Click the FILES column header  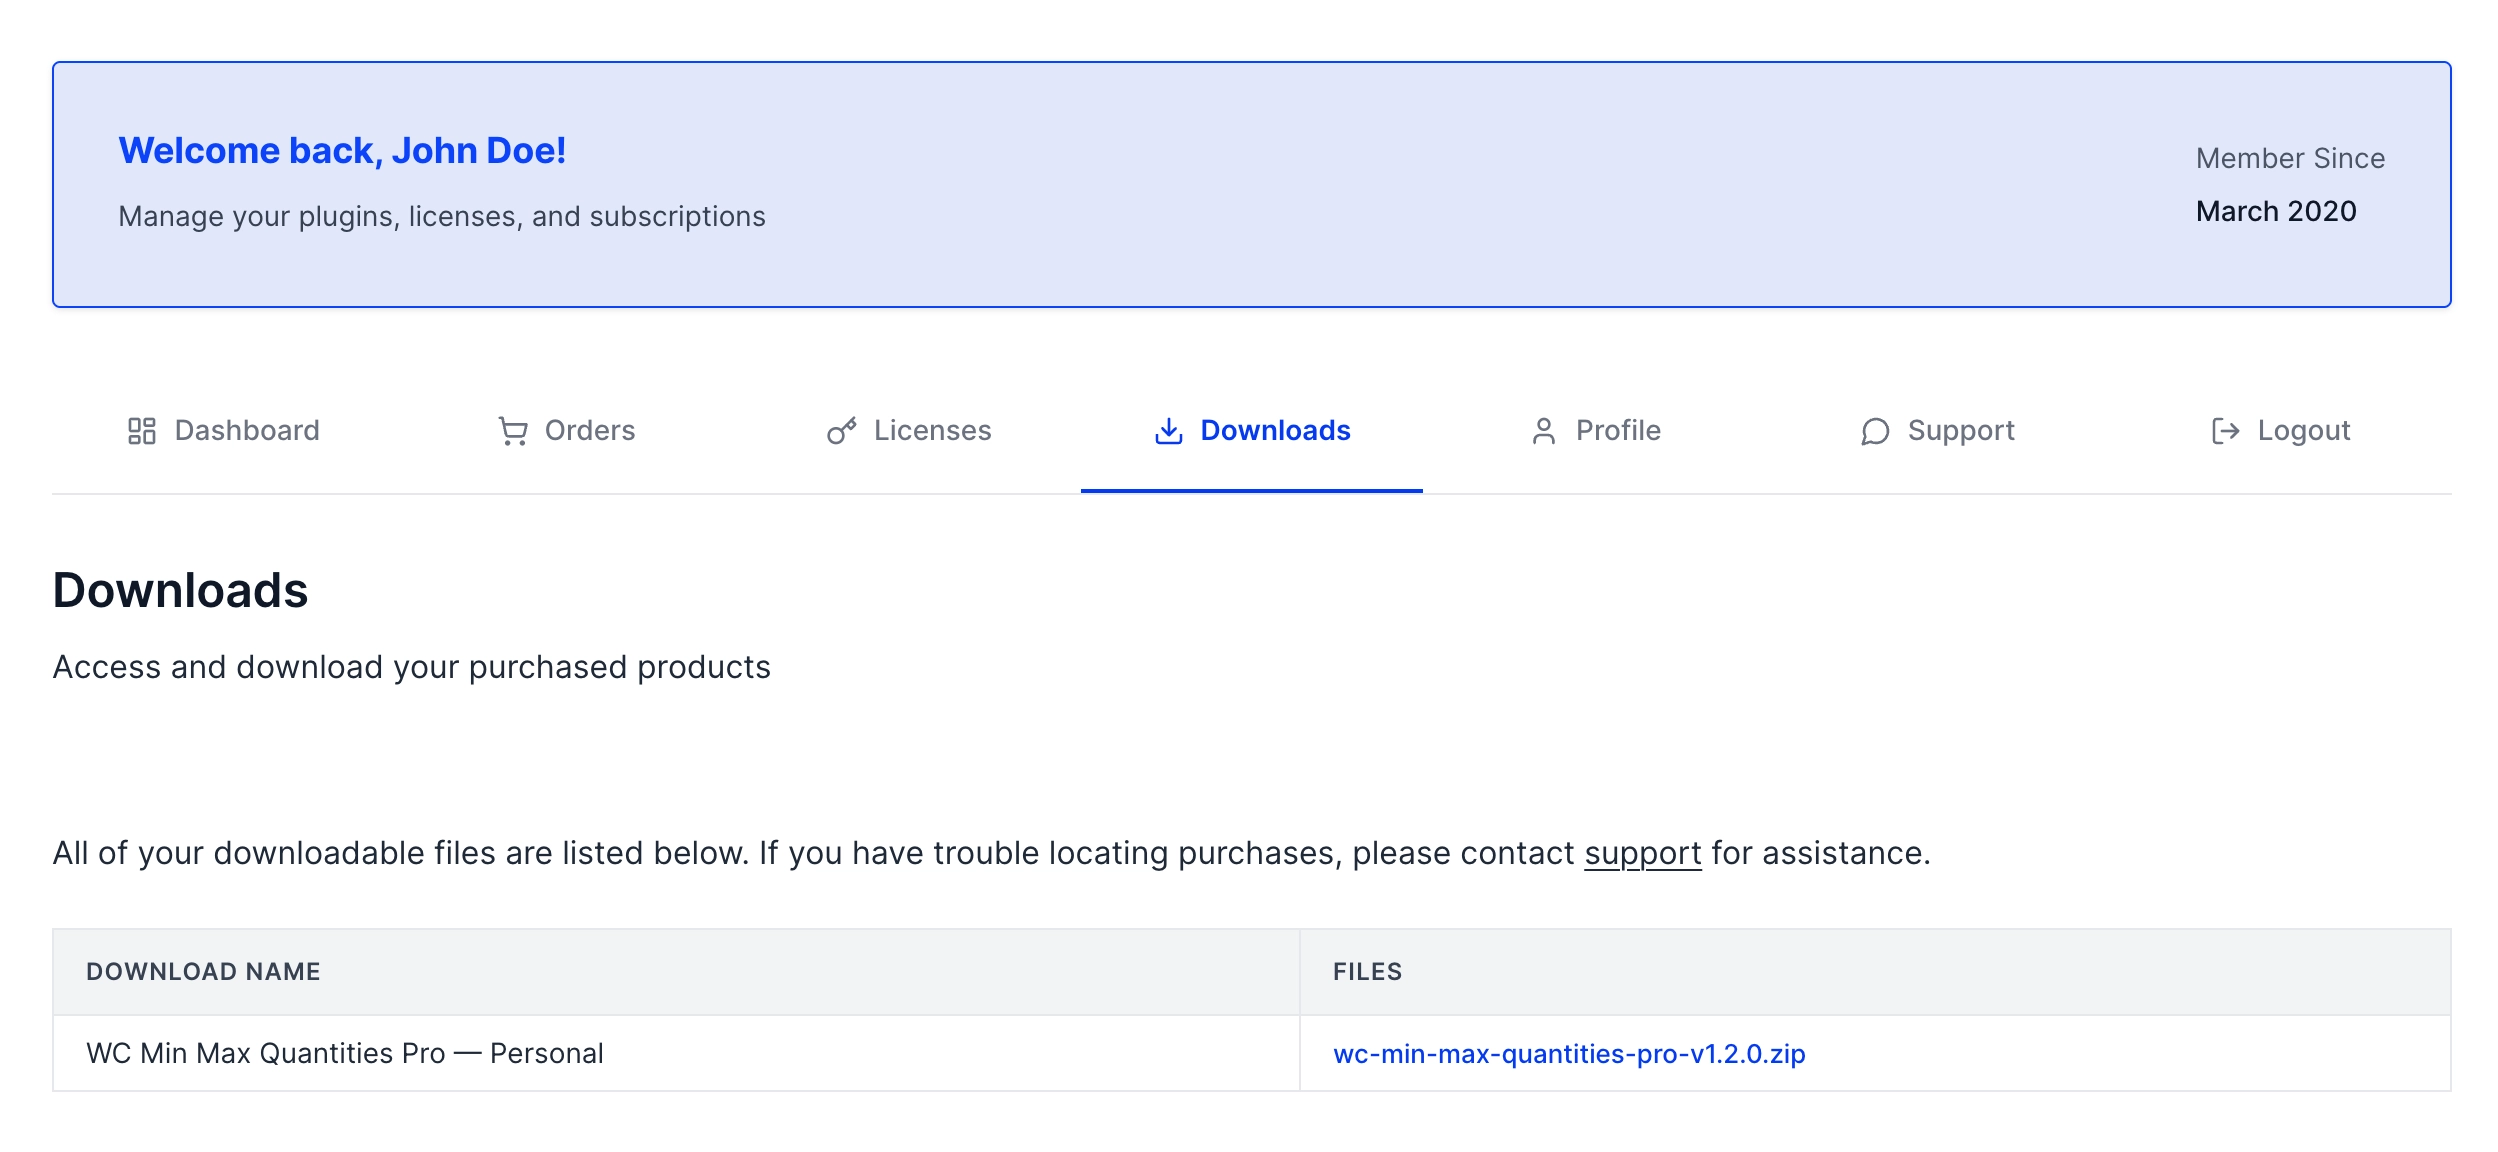1367,970
